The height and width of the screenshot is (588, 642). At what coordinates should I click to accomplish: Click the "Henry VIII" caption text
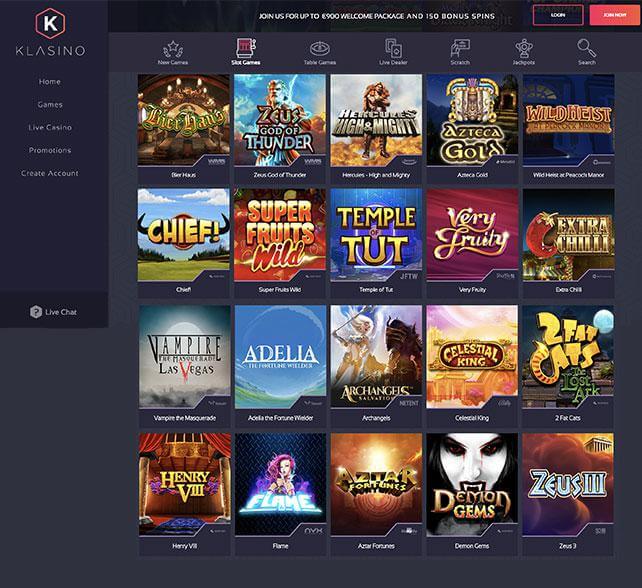click(x=185, y=546)
